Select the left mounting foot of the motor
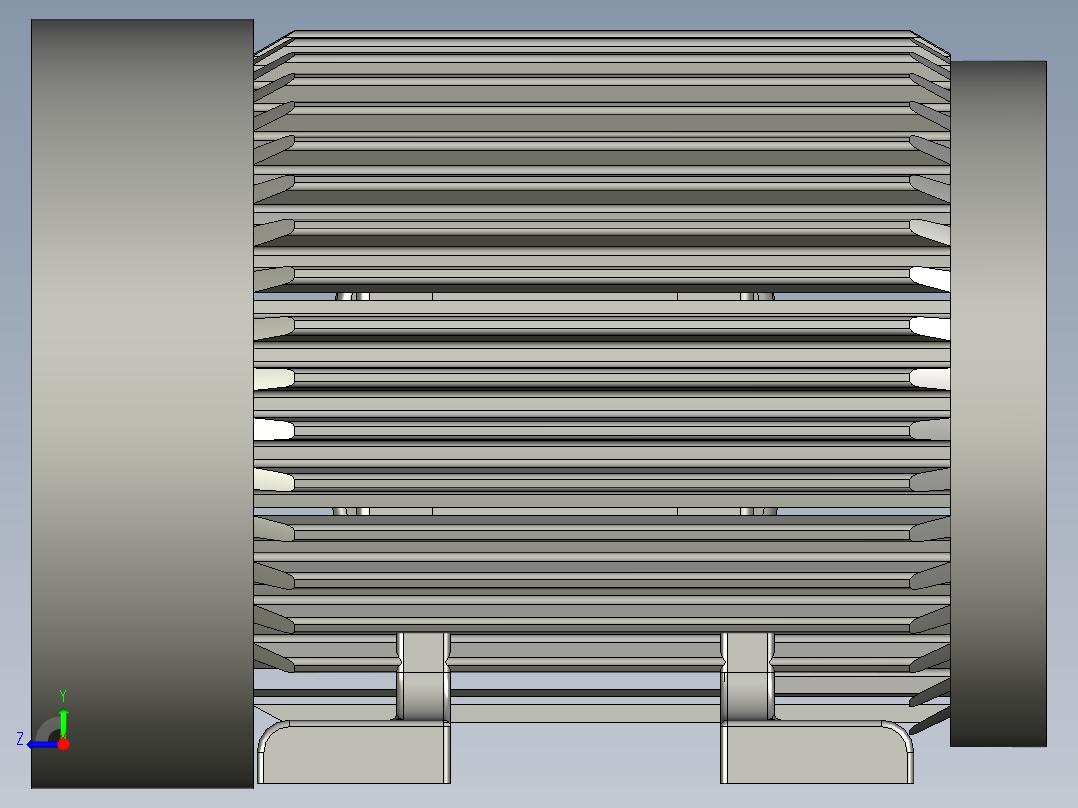 click(354, 752)
